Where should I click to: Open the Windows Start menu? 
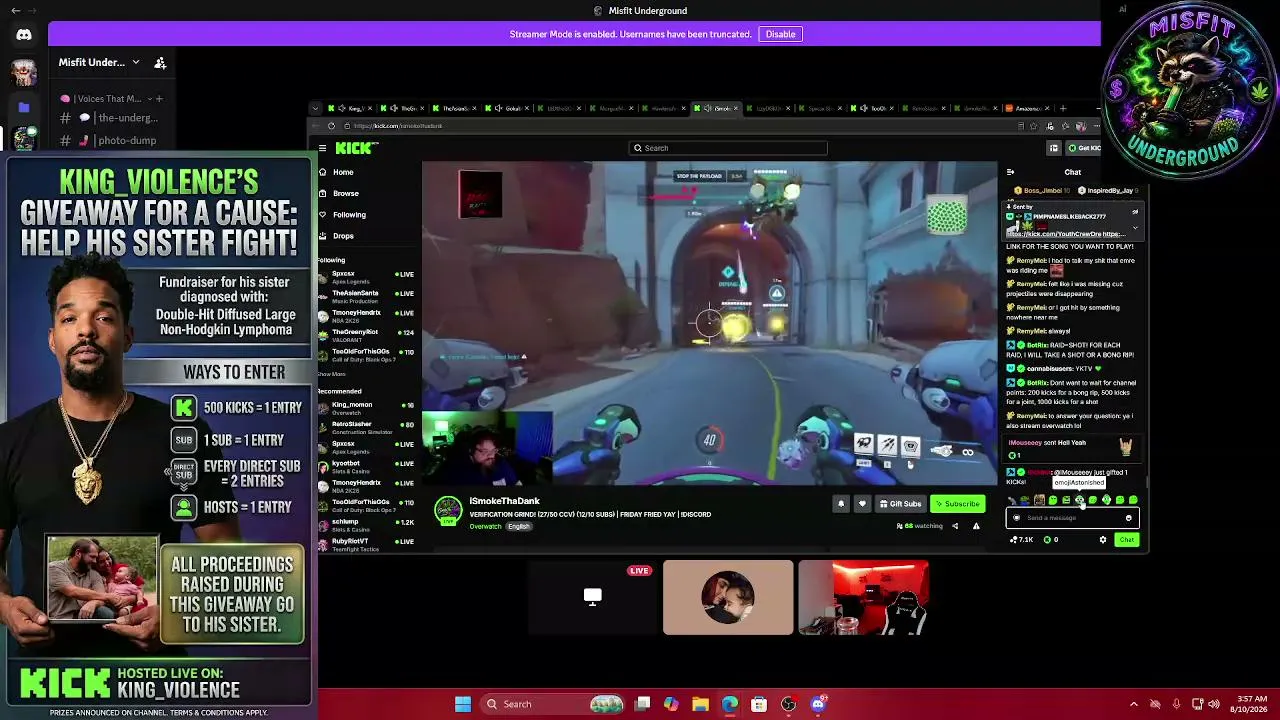click(x=463, y=704)
